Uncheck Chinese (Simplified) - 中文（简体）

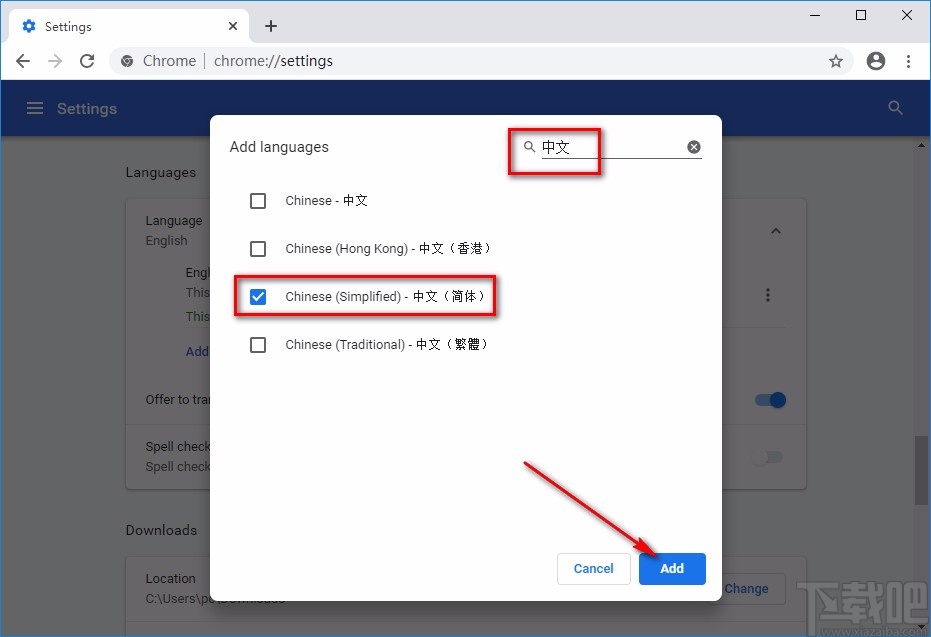(x=257, y=296)
